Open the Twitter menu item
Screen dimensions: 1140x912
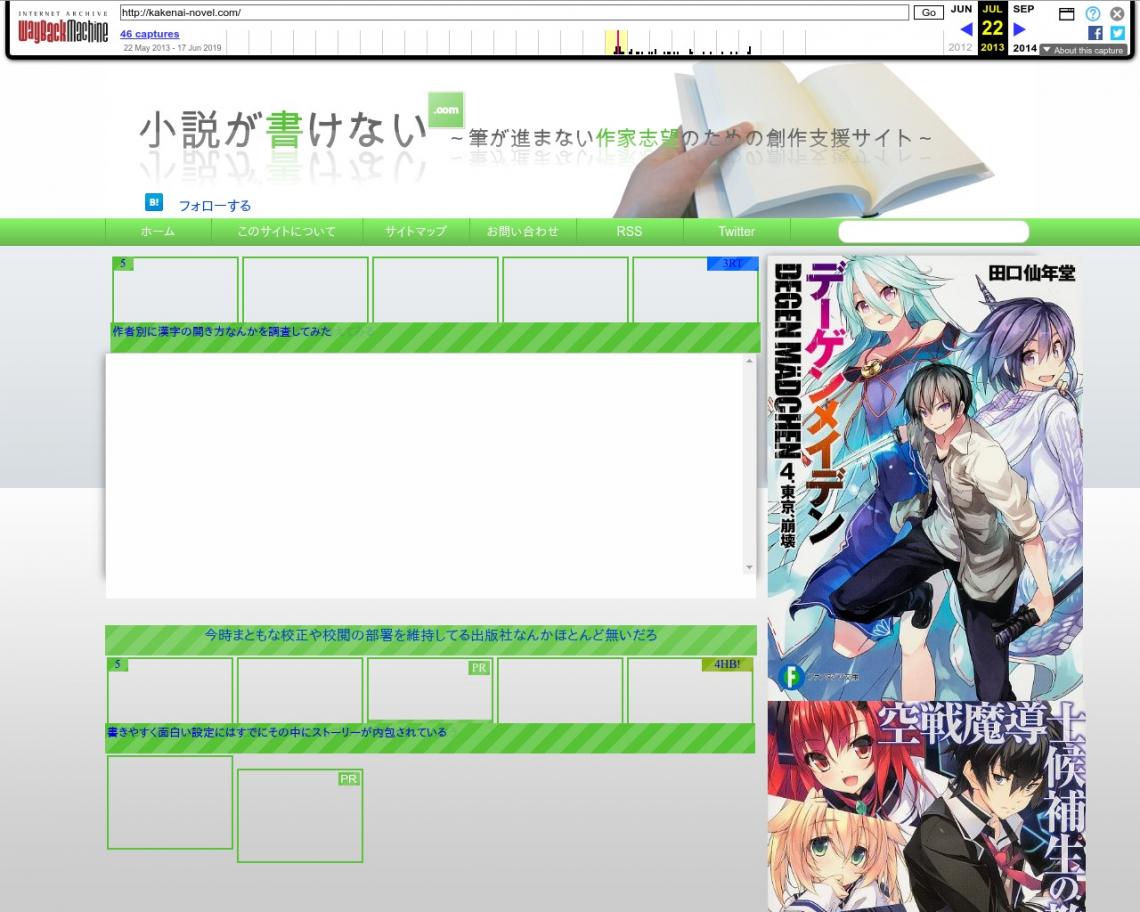click(736, 231)
